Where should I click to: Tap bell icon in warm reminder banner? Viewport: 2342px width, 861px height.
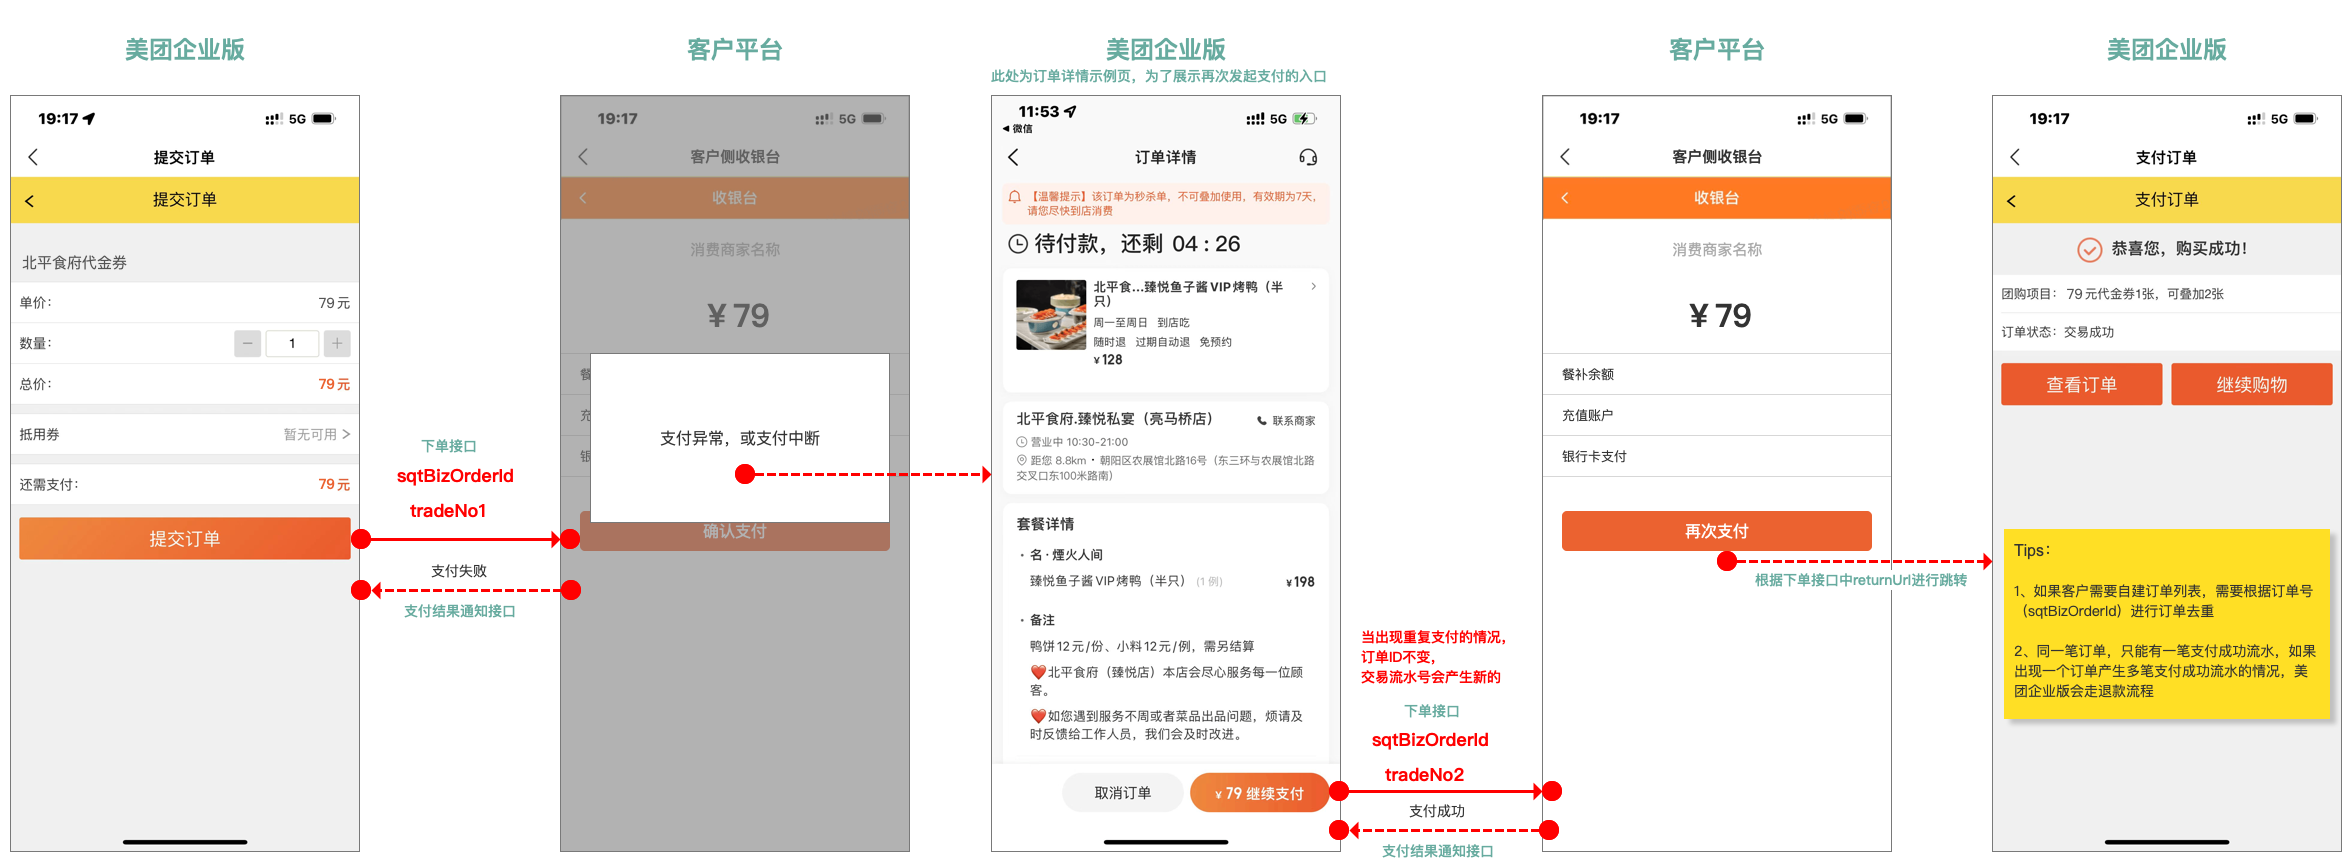1014,197
